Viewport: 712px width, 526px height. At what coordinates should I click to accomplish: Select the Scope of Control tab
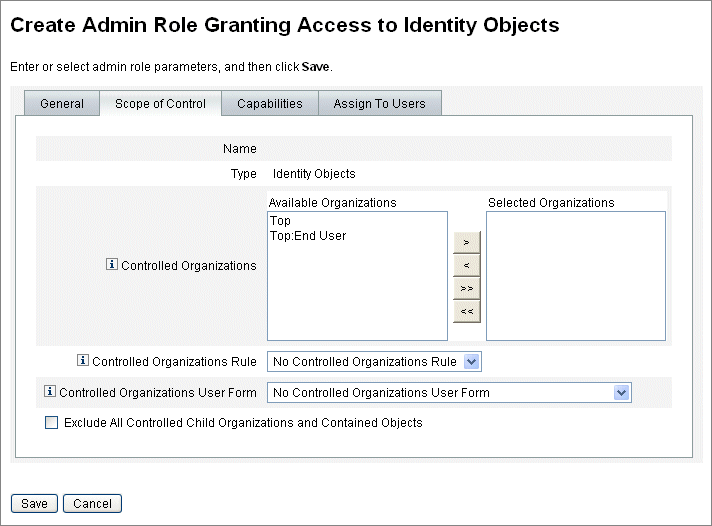click(160, 104)
